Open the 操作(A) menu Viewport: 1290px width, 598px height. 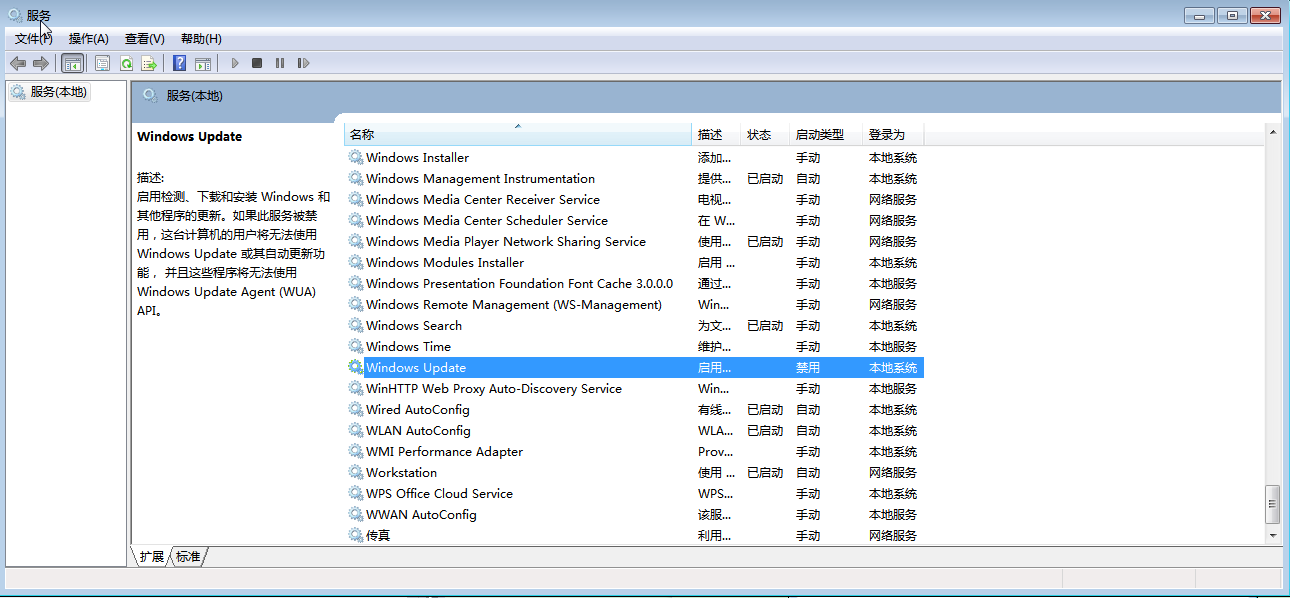click(x=88, y=38)
